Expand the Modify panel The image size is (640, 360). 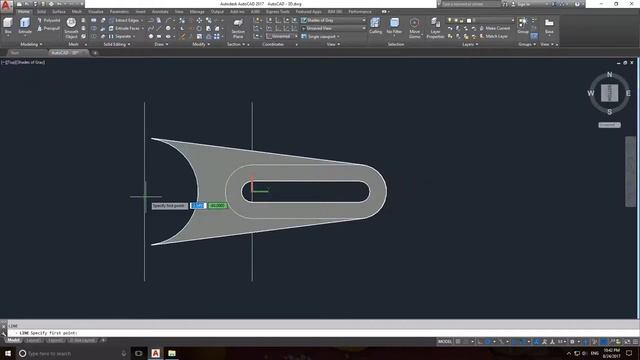tap(201, 44)
